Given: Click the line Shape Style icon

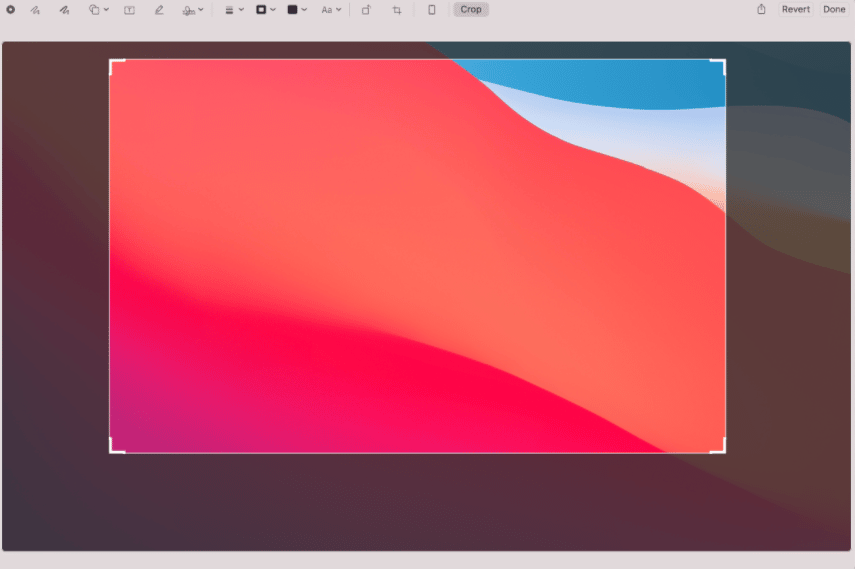Looking at the screenshot, I should pos(229,10).
